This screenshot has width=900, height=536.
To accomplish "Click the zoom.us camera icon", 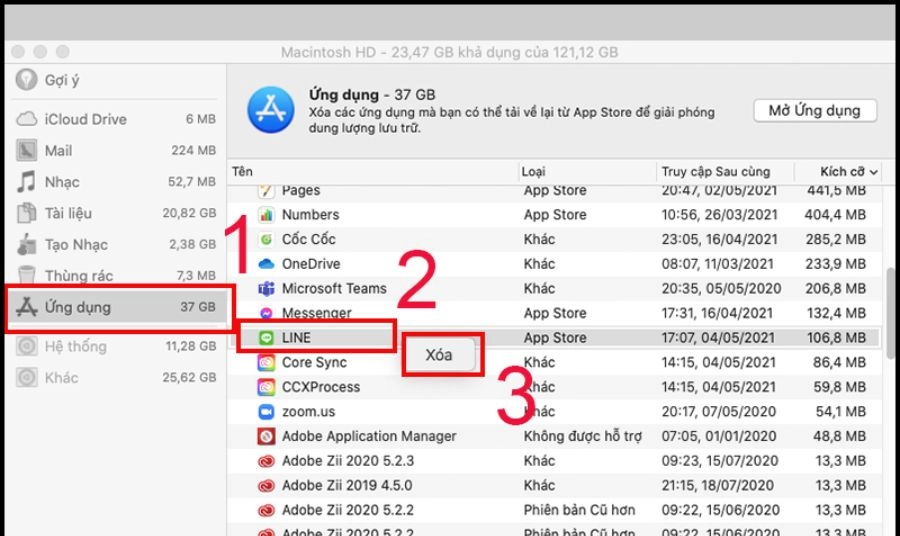I will [x=266, y=411].
